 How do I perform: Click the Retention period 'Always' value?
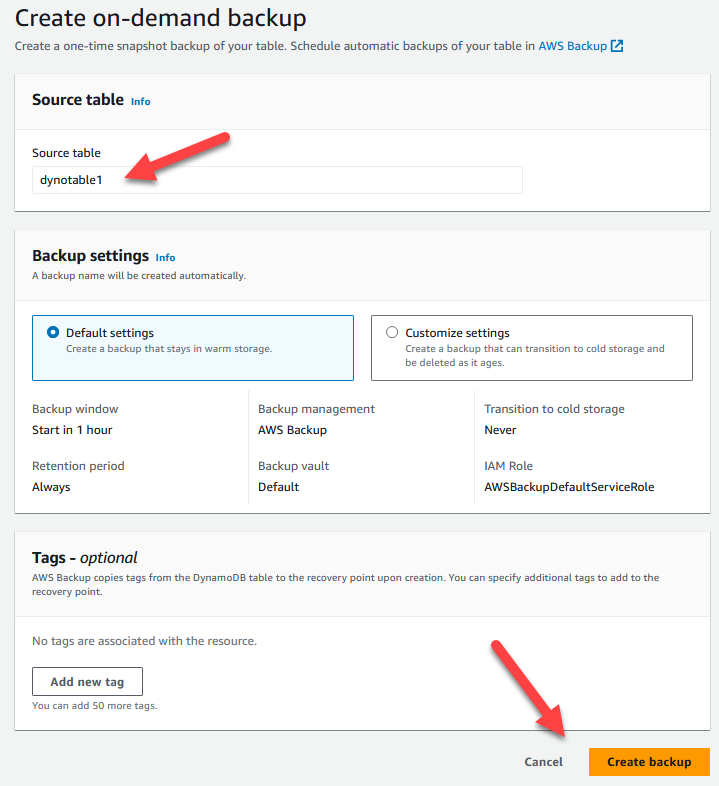(51, 487)
